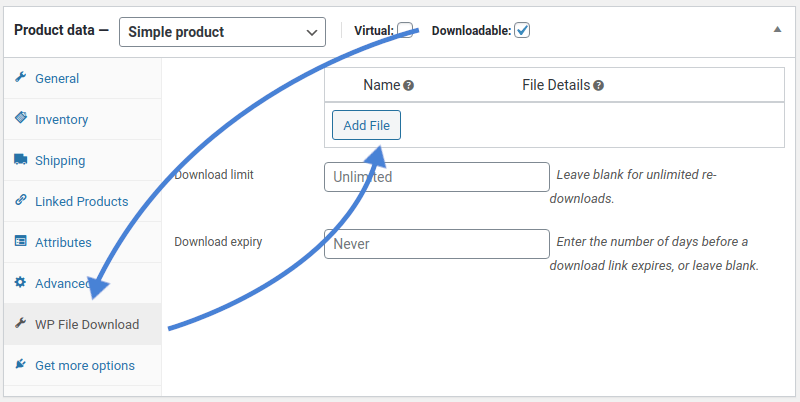Viewport: 800px width, 402px height.
Task: Open the Inventory tab
Action: point(62,119)
